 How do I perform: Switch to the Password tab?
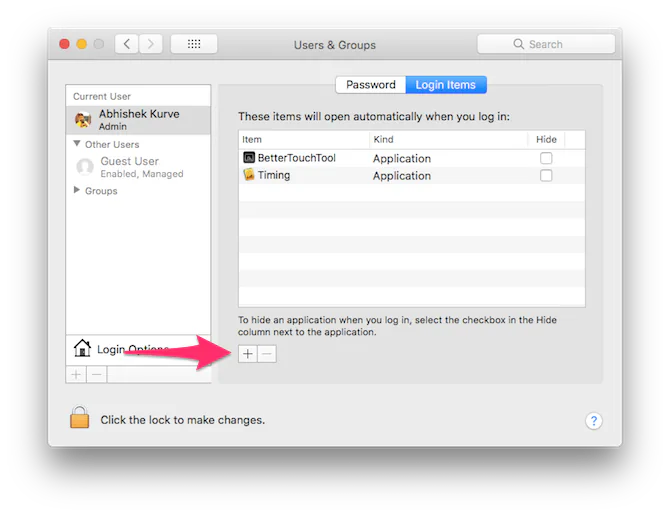[x=370, y=85]
